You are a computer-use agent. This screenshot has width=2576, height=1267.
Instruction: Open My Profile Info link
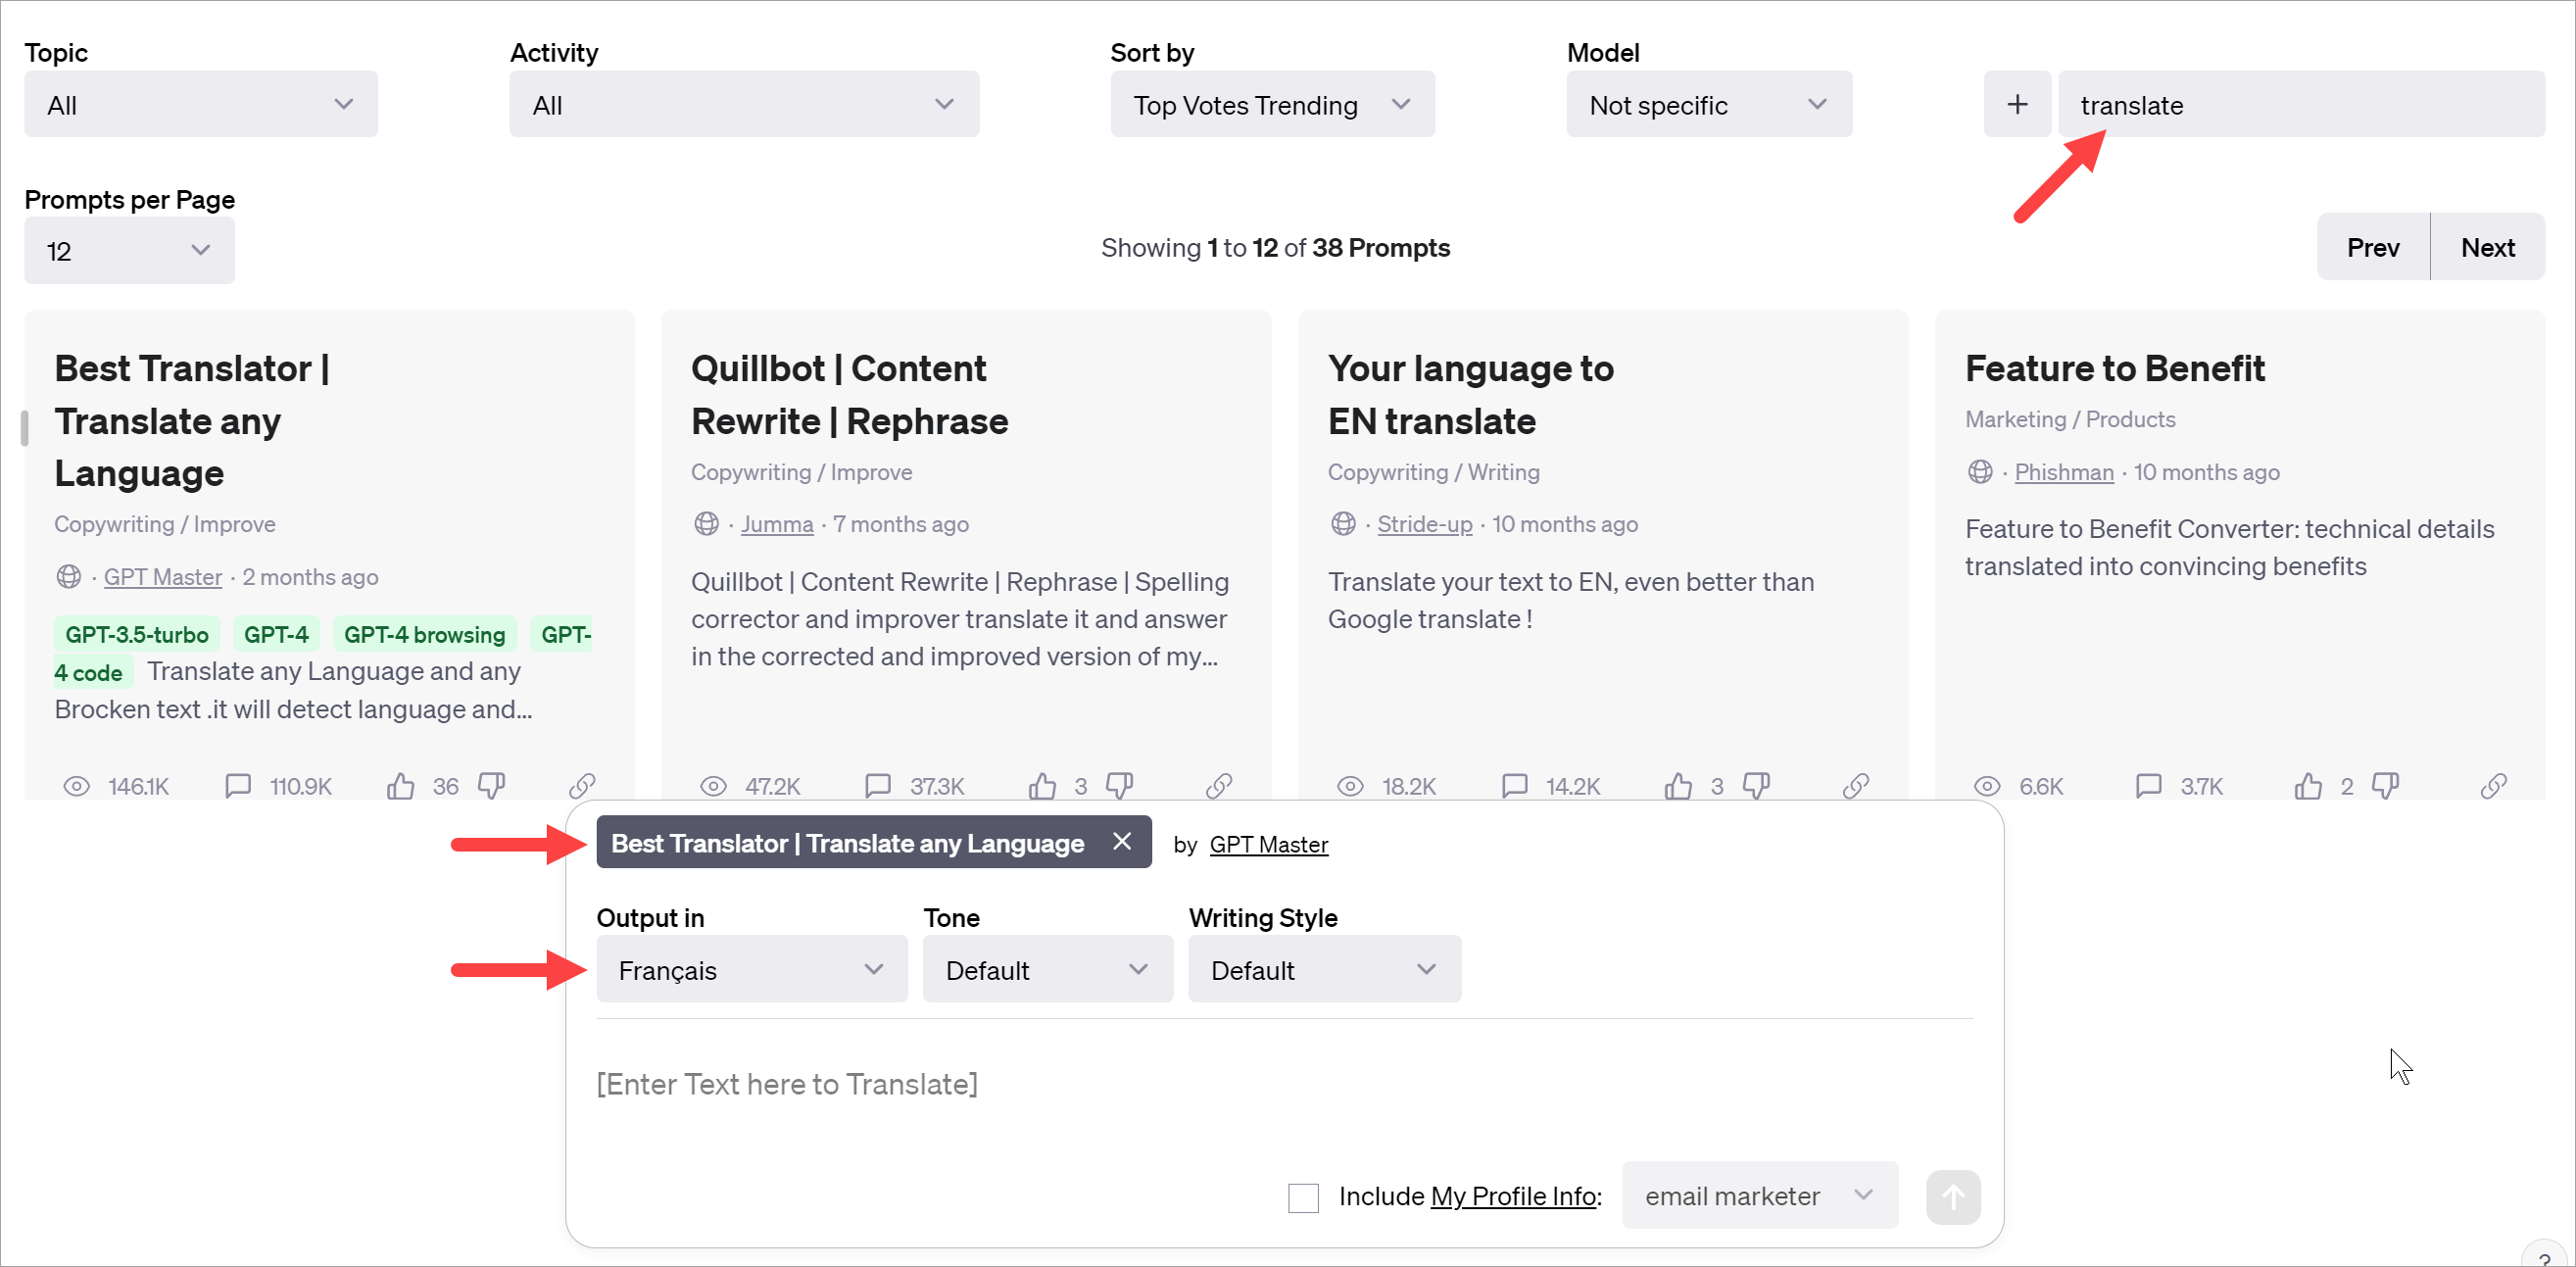[1513, 1196]
